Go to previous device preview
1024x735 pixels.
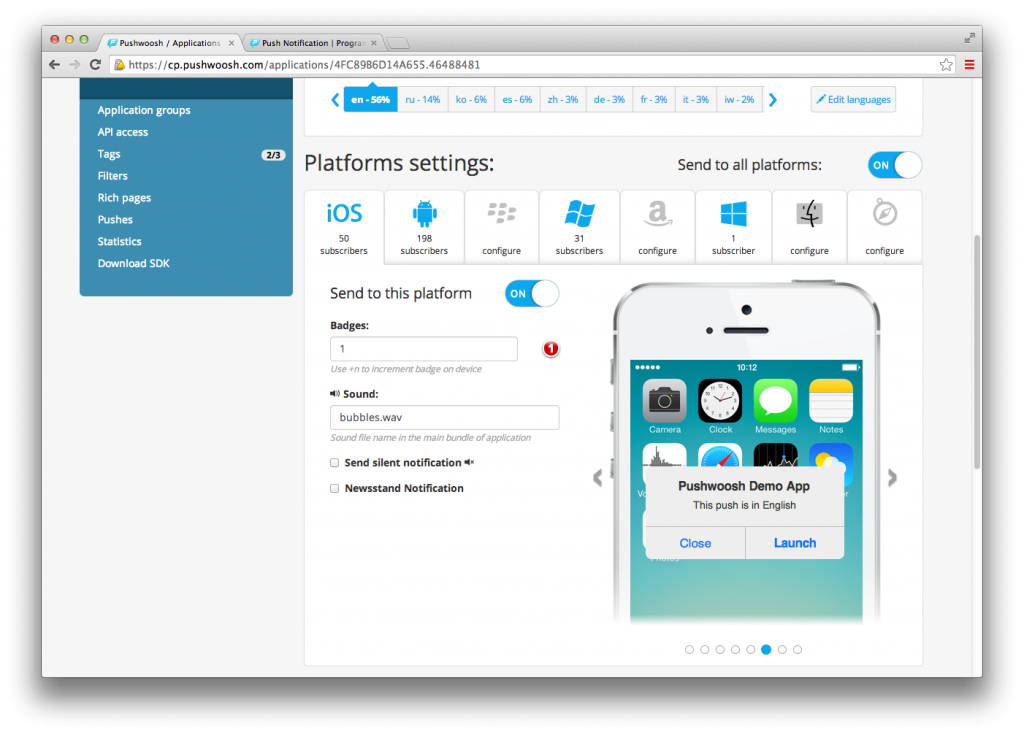[598, 478]
